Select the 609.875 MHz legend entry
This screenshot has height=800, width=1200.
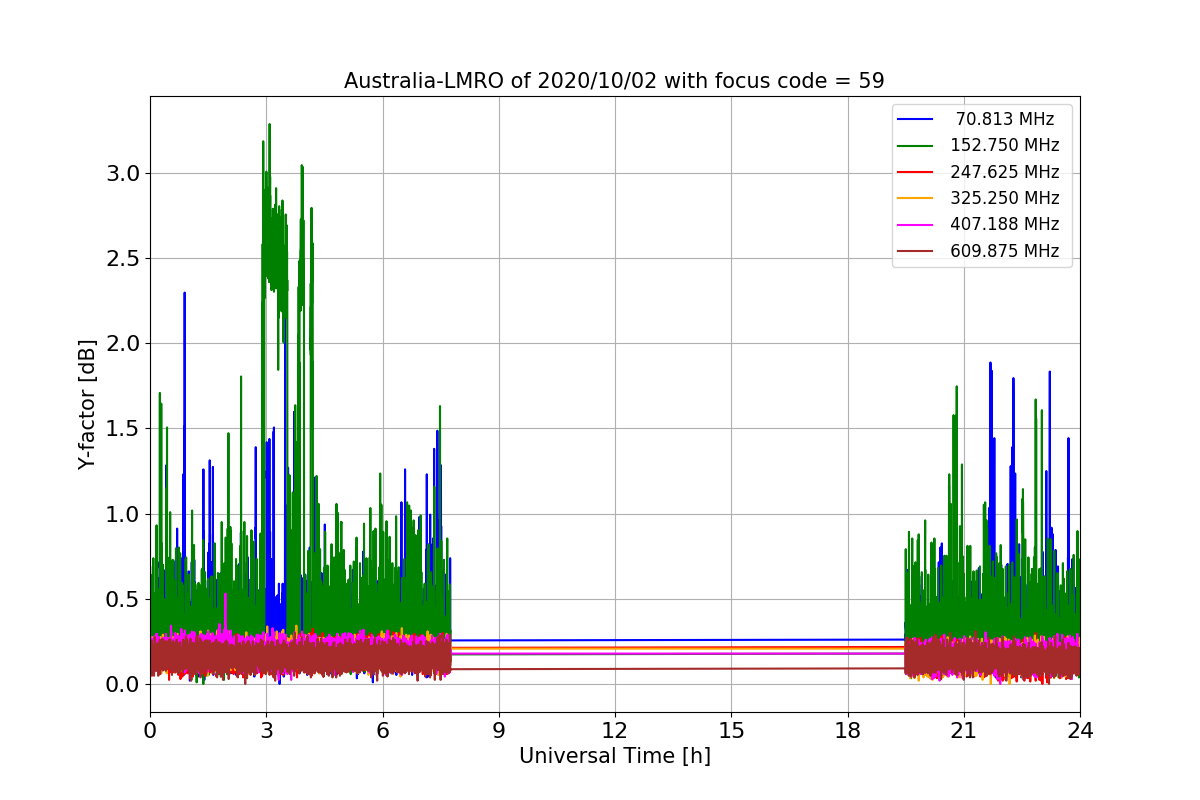[x=978, y=251]
